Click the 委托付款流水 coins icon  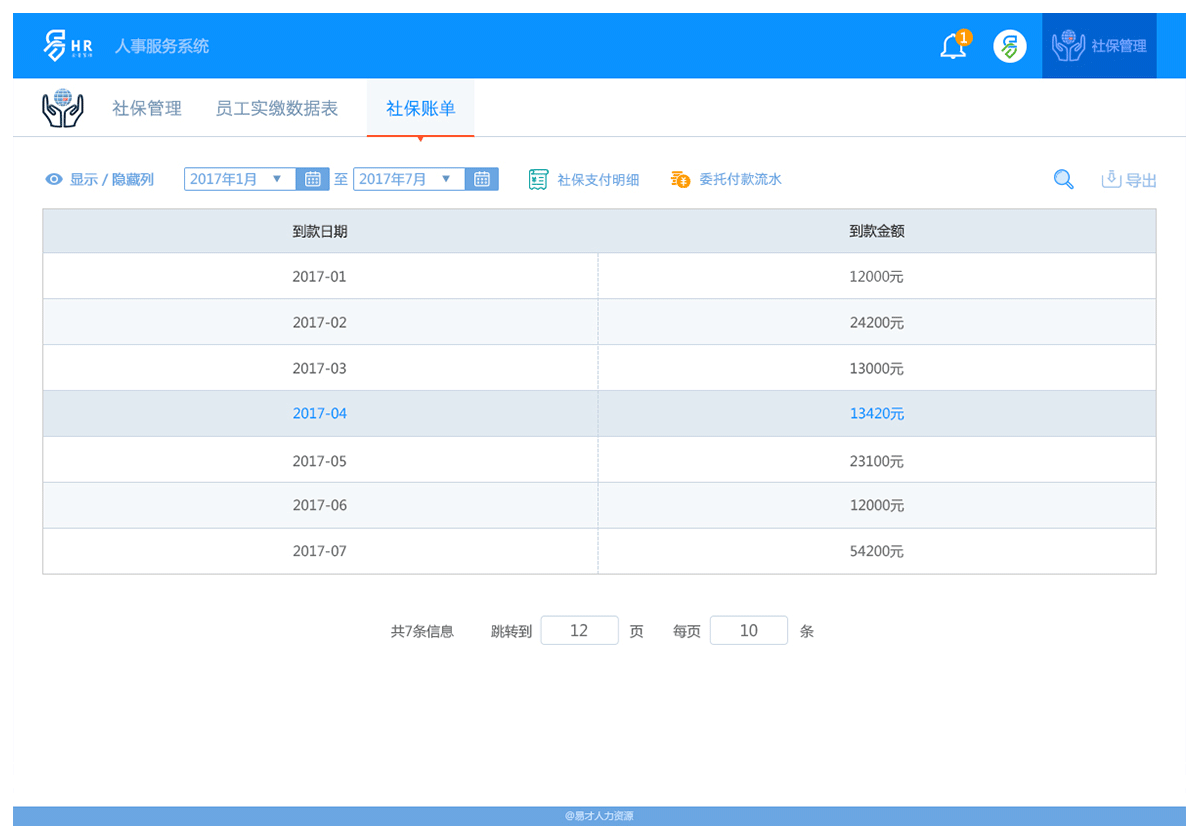[x=680, y=180]
